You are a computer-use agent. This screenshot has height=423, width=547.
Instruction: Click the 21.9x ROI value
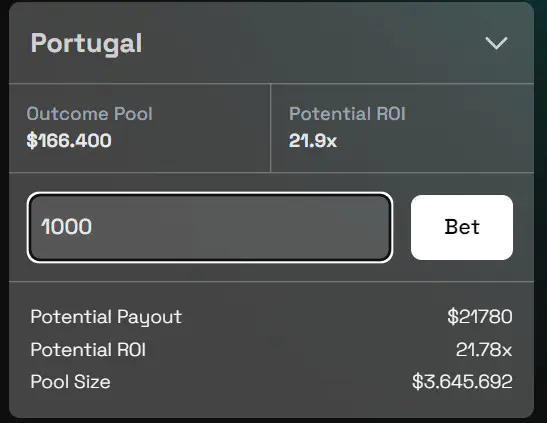(x=313, y=141)
